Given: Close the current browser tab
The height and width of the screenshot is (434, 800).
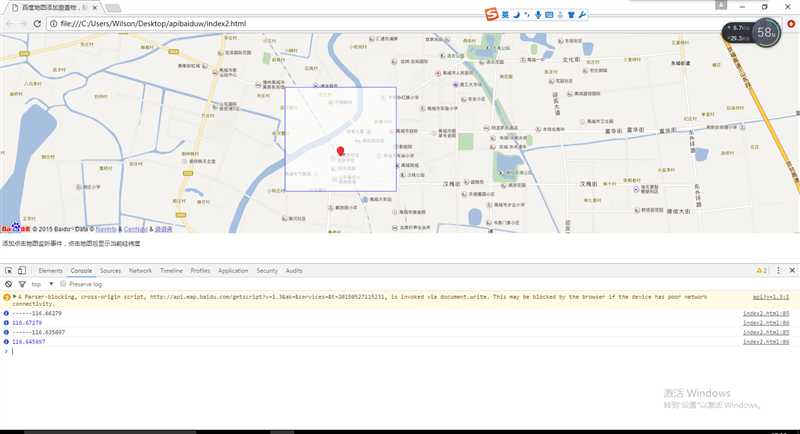Looking at the screenshot, I should (95, 8).
